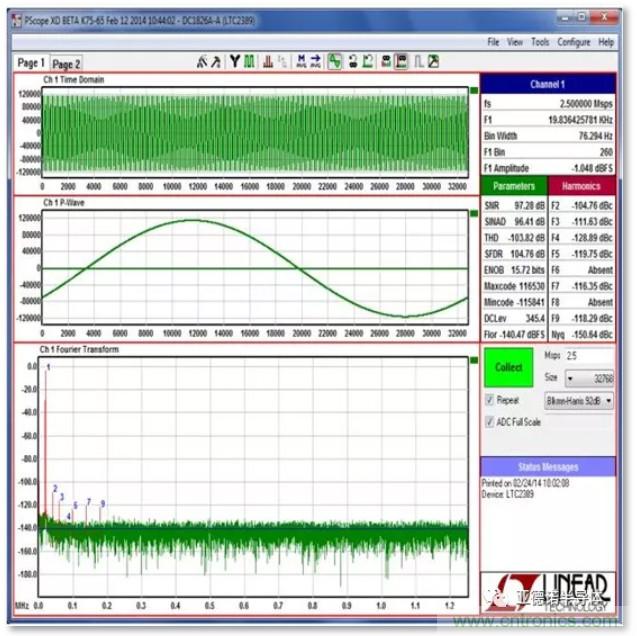Image resolution: width=637 pixels, height=636 pixels.
Task: Uncheck the Repeat checkbox
Action: coord(489,400)
